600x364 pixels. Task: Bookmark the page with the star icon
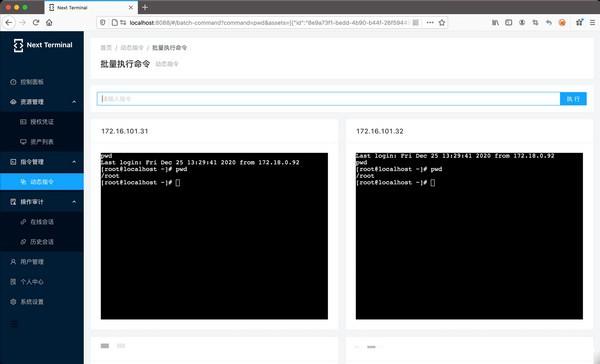pos(442,23)
